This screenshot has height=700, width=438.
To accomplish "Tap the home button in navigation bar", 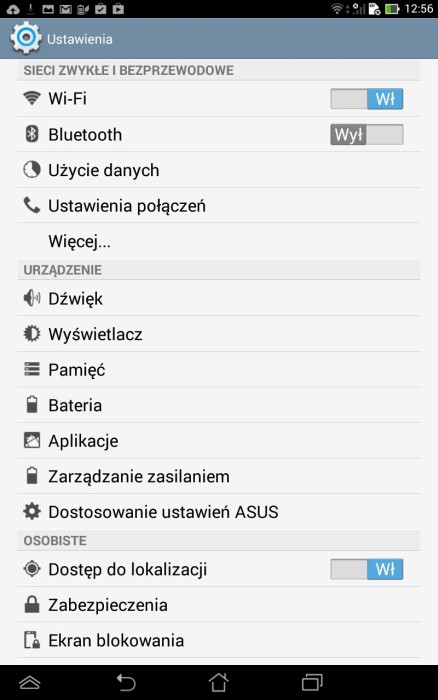I will click(218, 683).
